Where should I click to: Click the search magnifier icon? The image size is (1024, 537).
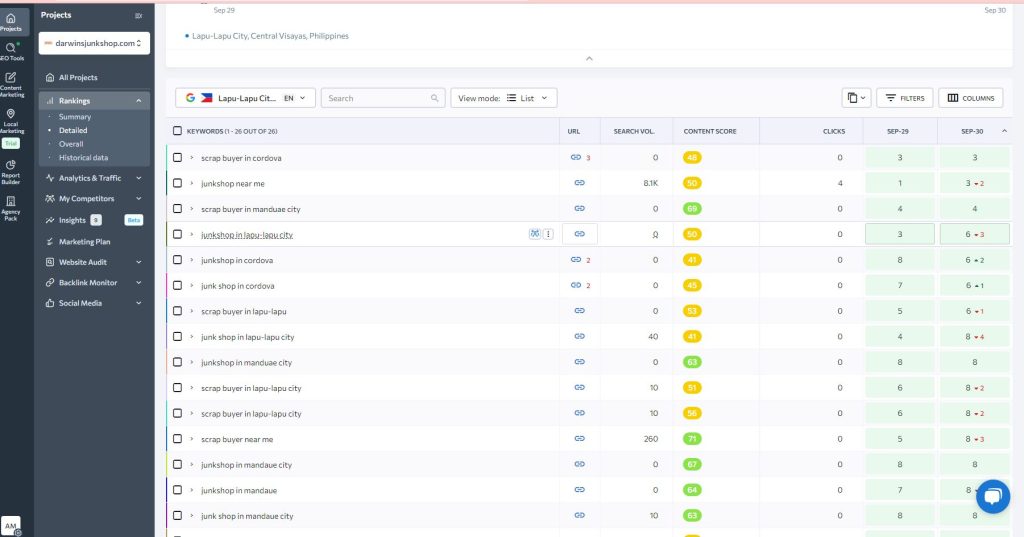[434, 98]
